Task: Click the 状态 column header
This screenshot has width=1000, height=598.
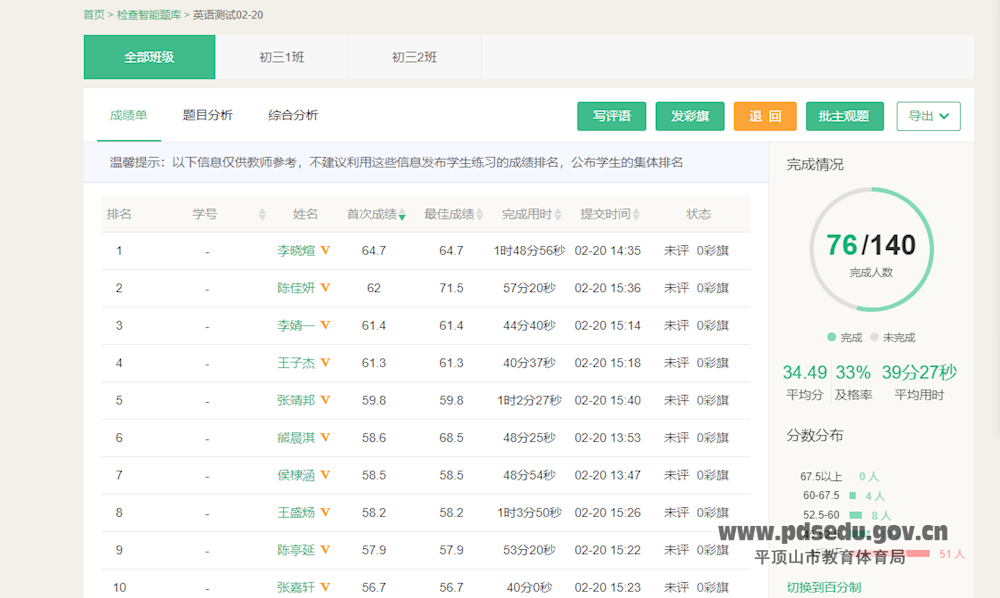Action: coord(698,214)
